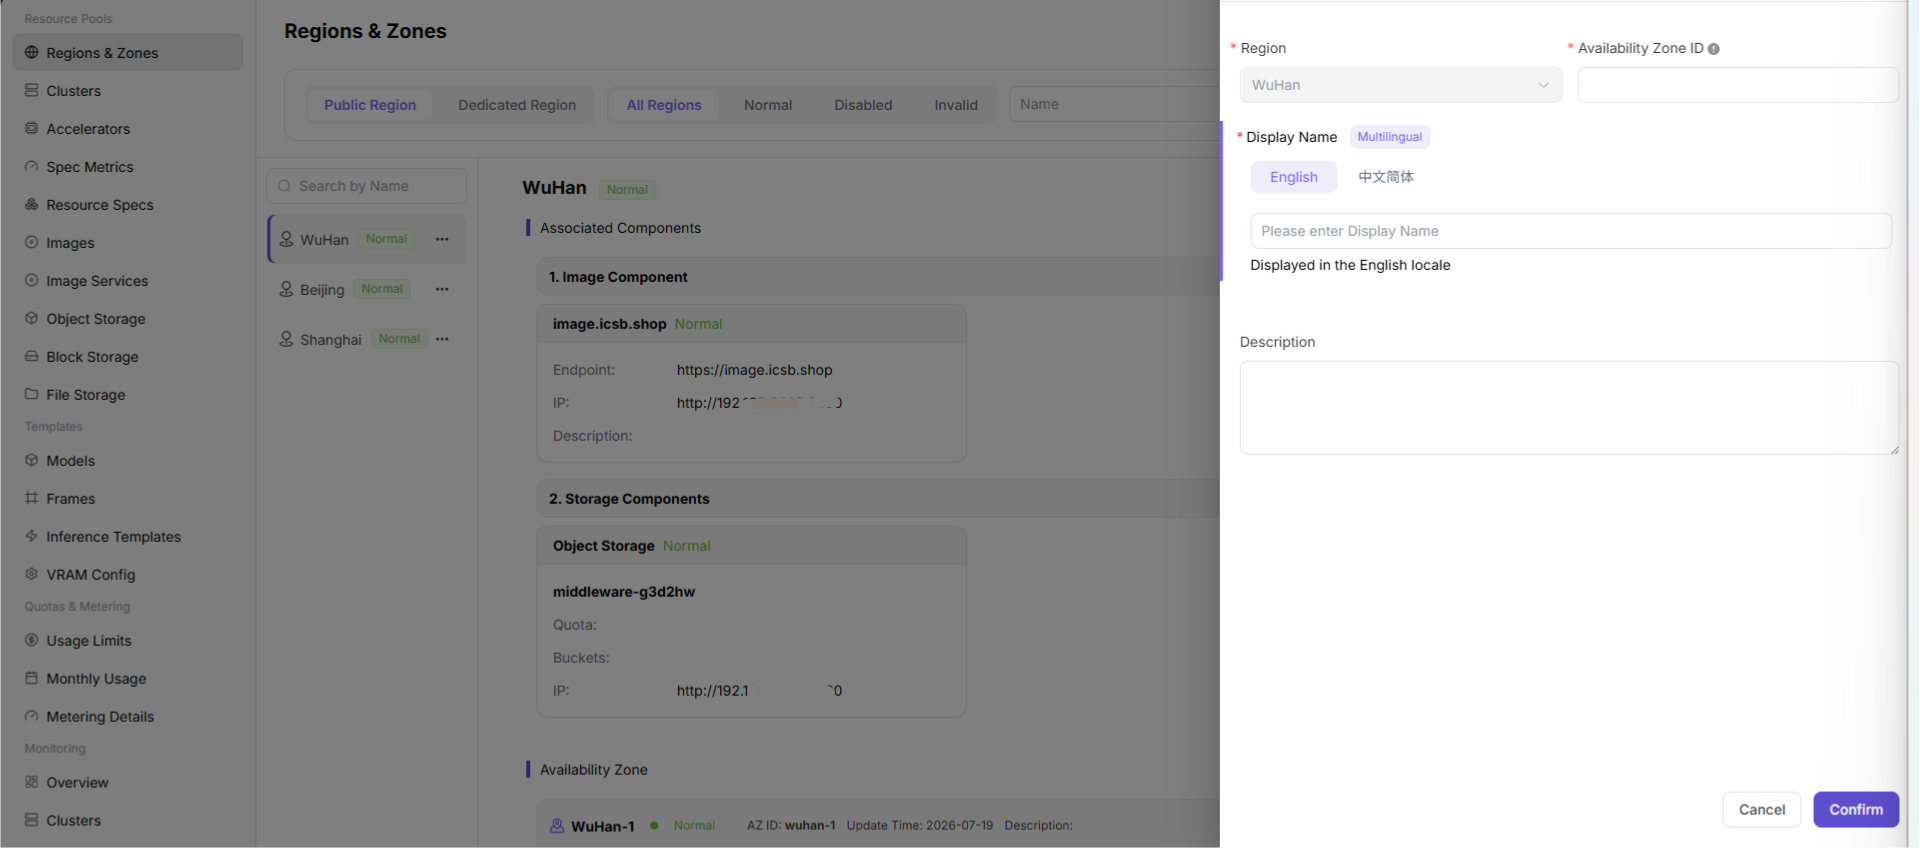Click the Metering Details icon
Viewport: 1920px width, 848px height.
click(32, 716)
